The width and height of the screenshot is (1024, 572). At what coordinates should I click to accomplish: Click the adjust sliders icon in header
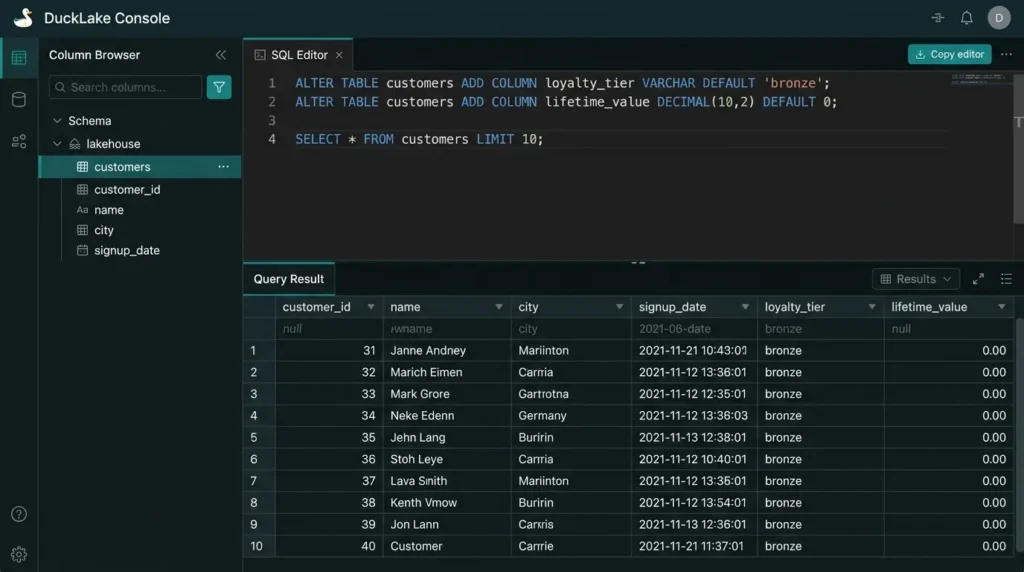(938, 18)
